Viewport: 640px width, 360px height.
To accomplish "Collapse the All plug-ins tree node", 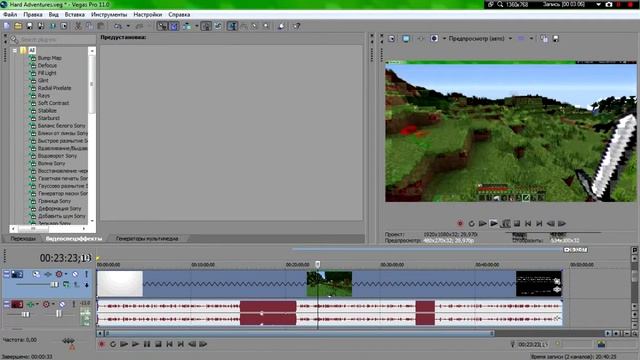I will 15,51.
